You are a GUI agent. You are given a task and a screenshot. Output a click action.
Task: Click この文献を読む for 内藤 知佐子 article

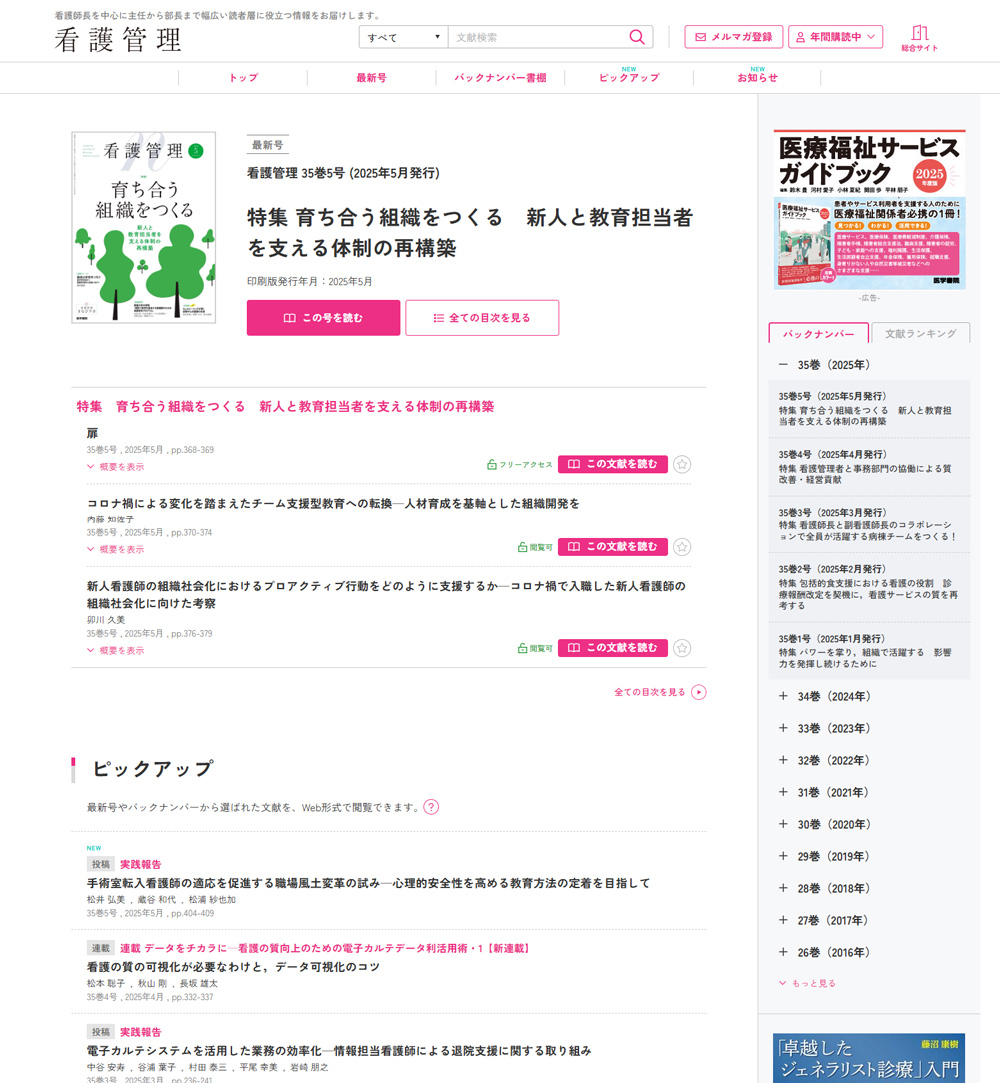613,546
